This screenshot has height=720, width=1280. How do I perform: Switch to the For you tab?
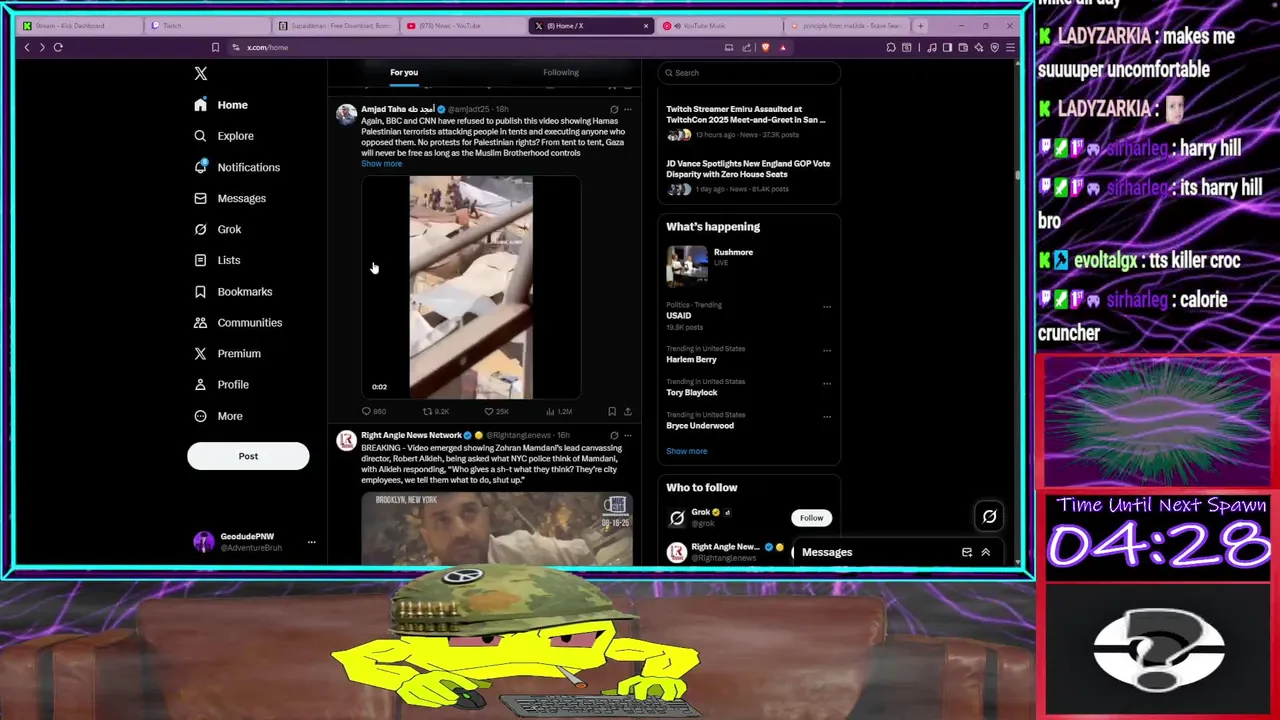[404, 72]
